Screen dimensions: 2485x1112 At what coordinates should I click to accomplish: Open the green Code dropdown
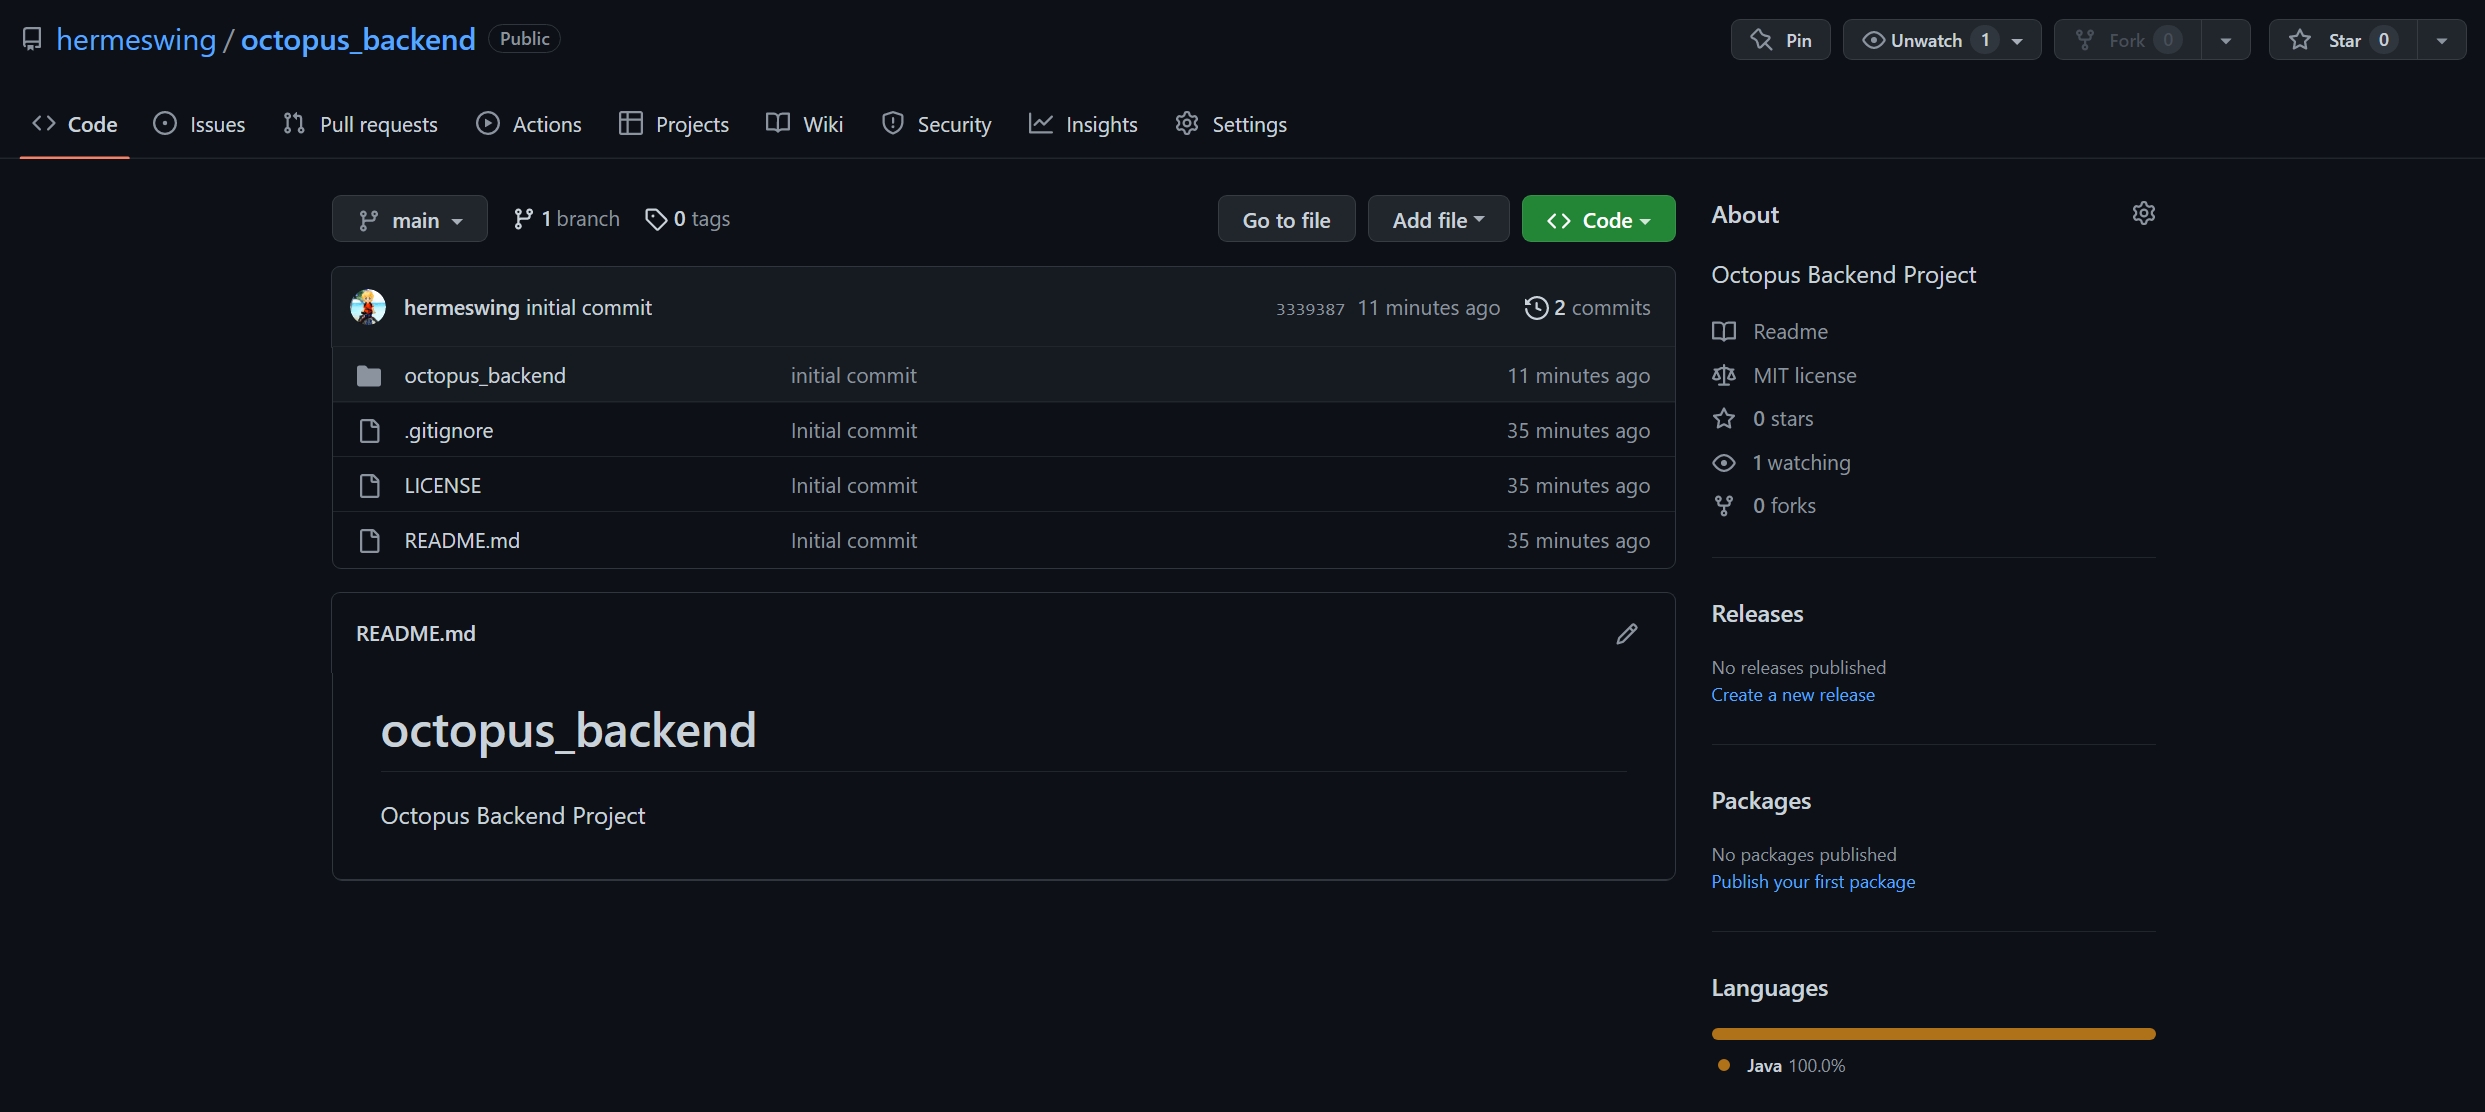(x=1597, y=219)
